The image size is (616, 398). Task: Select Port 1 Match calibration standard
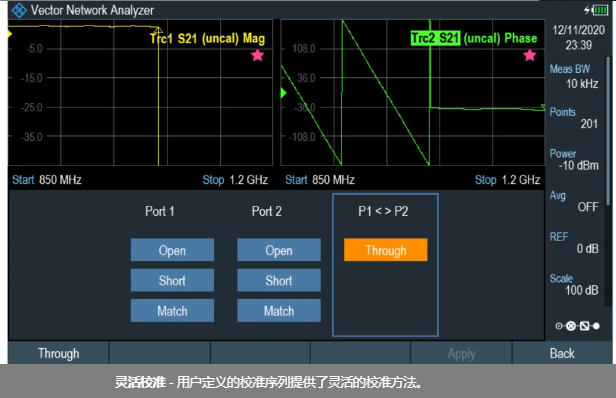pos(172,311)
